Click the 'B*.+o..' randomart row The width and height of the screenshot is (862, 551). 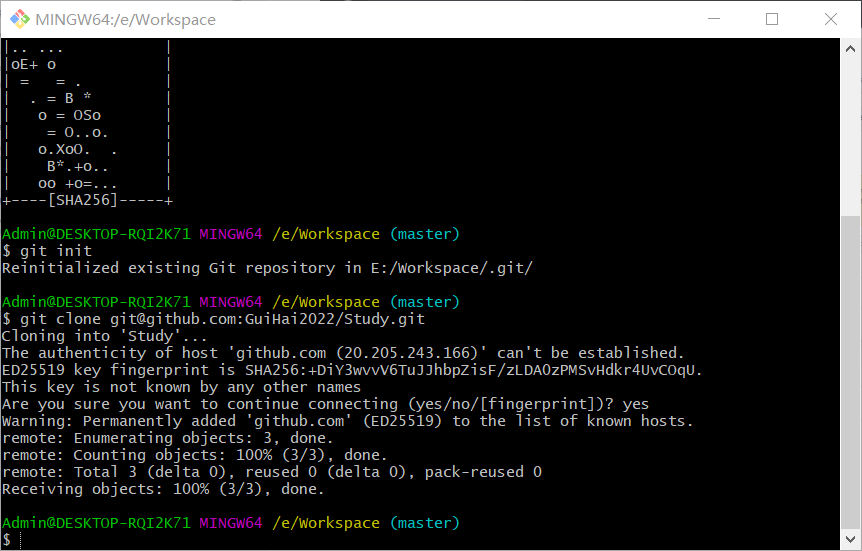(x=87, y=167)
